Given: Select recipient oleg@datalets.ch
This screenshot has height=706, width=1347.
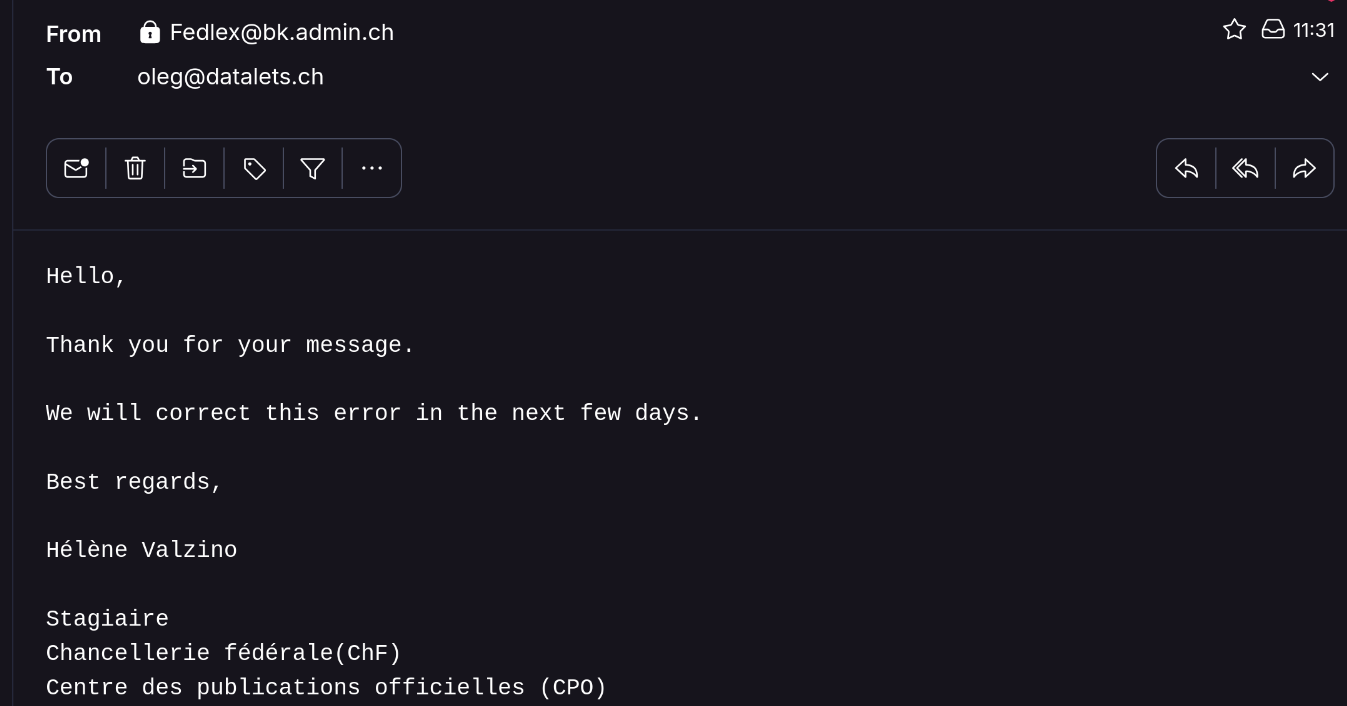Looking at the screenshot, I should click(230, 77).
